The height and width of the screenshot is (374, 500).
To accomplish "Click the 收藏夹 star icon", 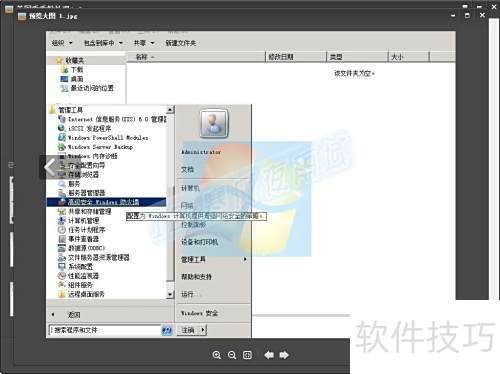I will (x=59, y=60).
